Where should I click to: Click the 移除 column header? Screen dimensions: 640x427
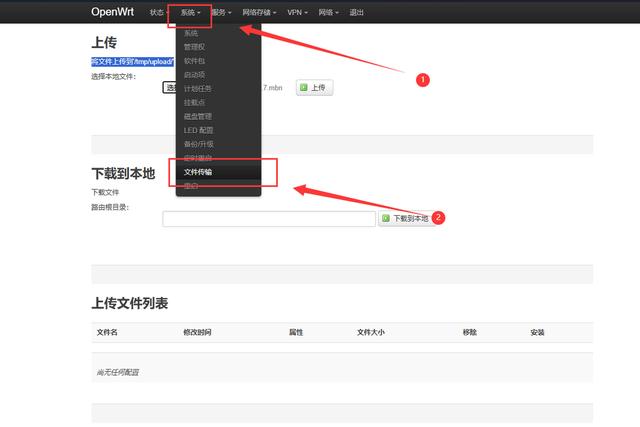tap(470, 332)
